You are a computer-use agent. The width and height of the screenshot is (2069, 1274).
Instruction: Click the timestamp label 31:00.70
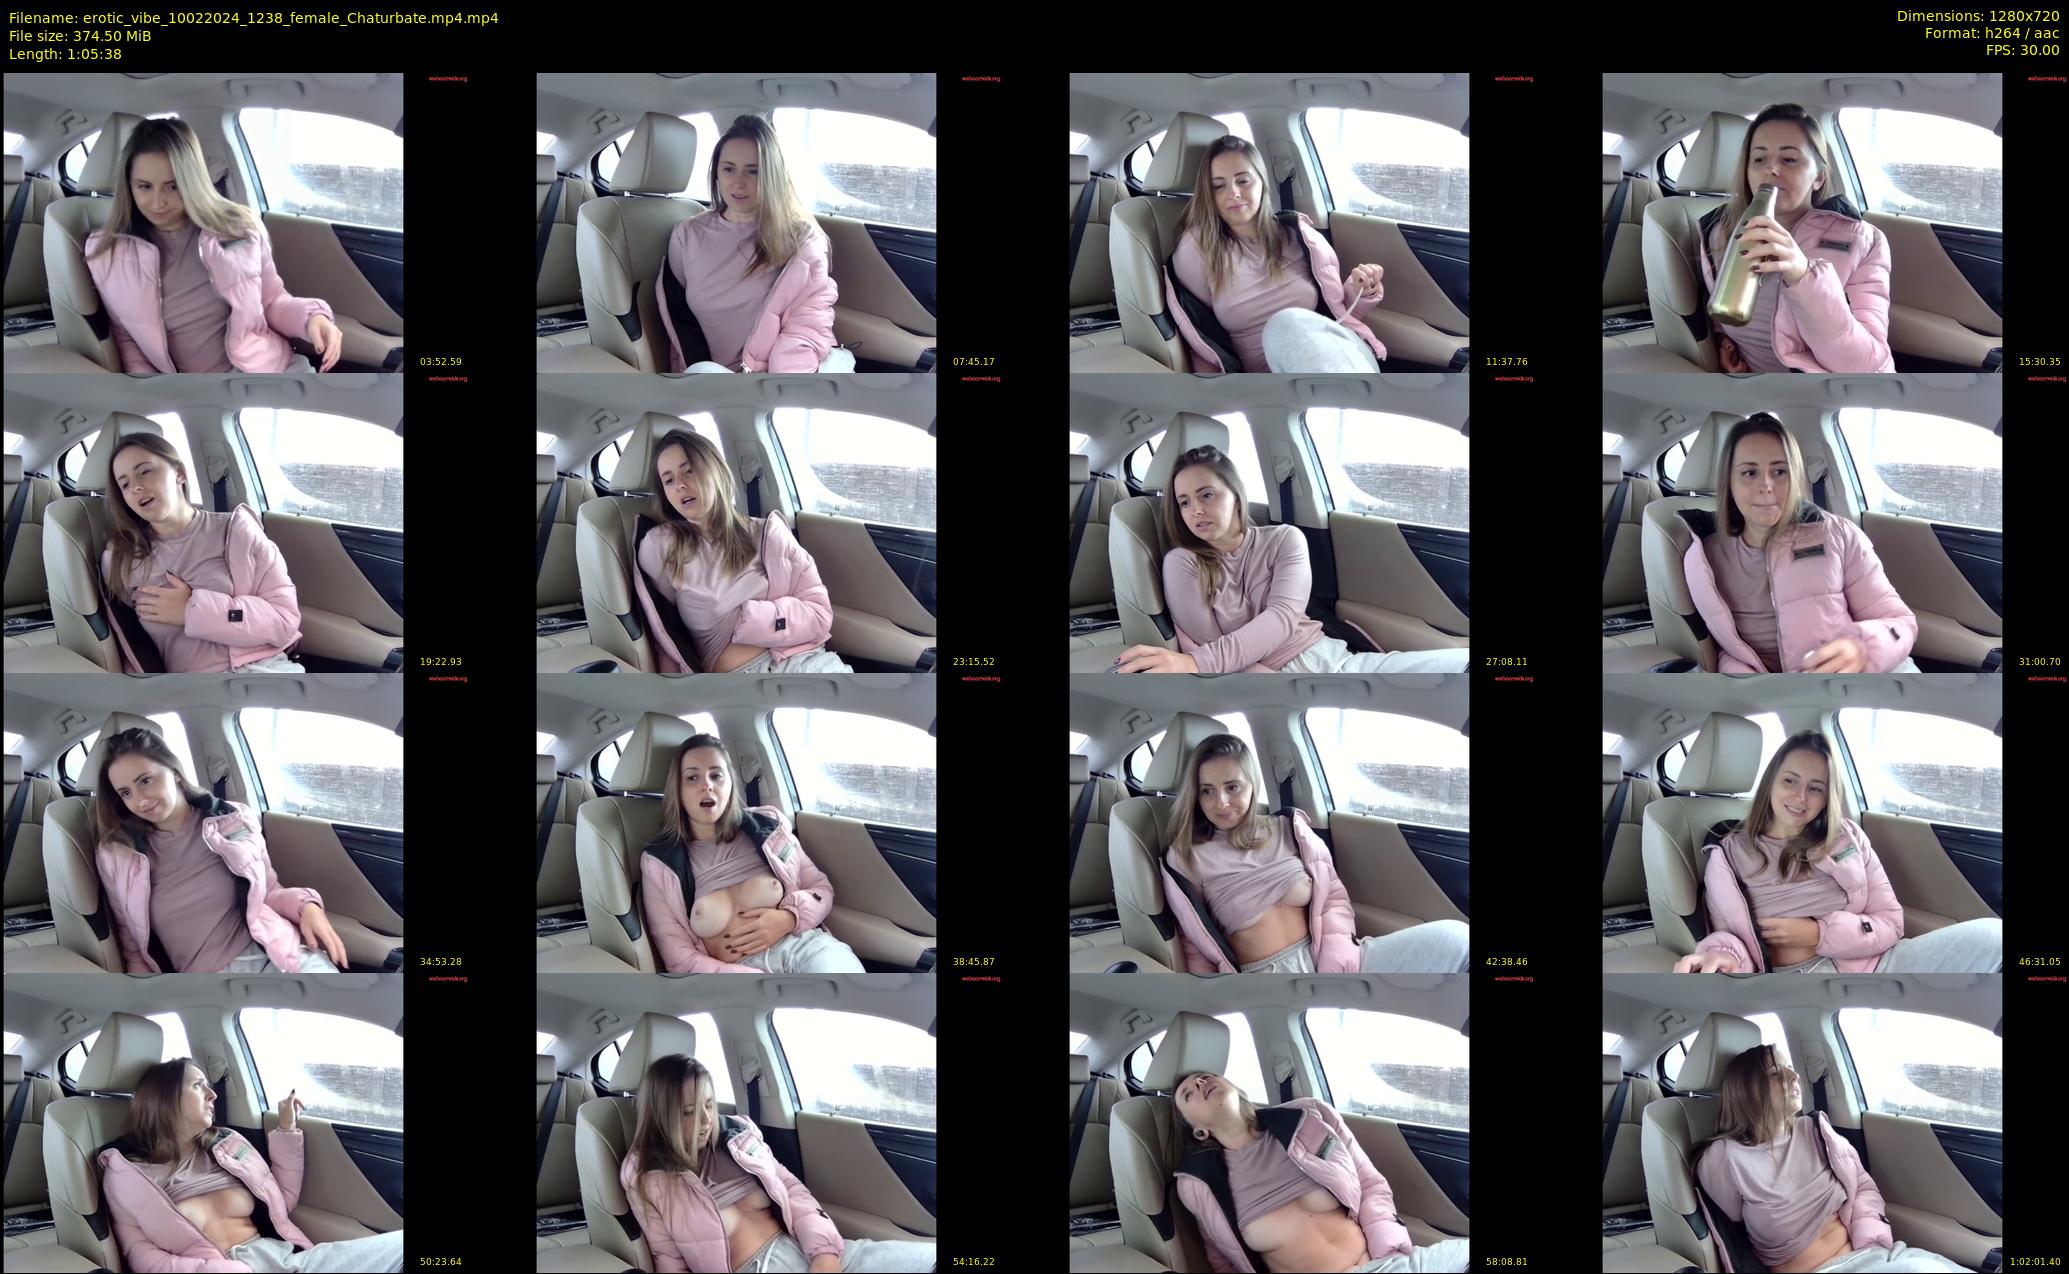(x=2040, y=662)
